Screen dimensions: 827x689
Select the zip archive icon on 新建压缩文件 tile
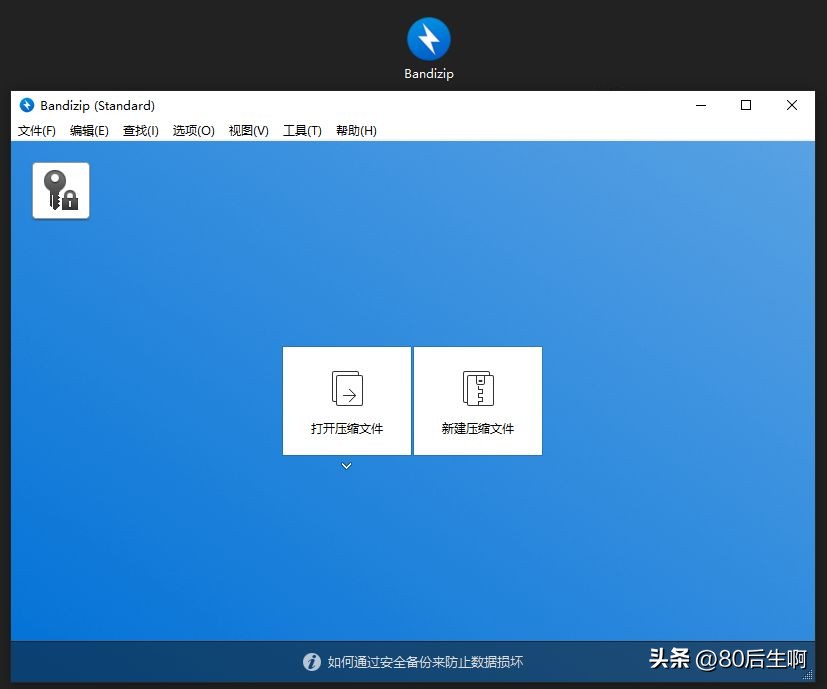477,388
